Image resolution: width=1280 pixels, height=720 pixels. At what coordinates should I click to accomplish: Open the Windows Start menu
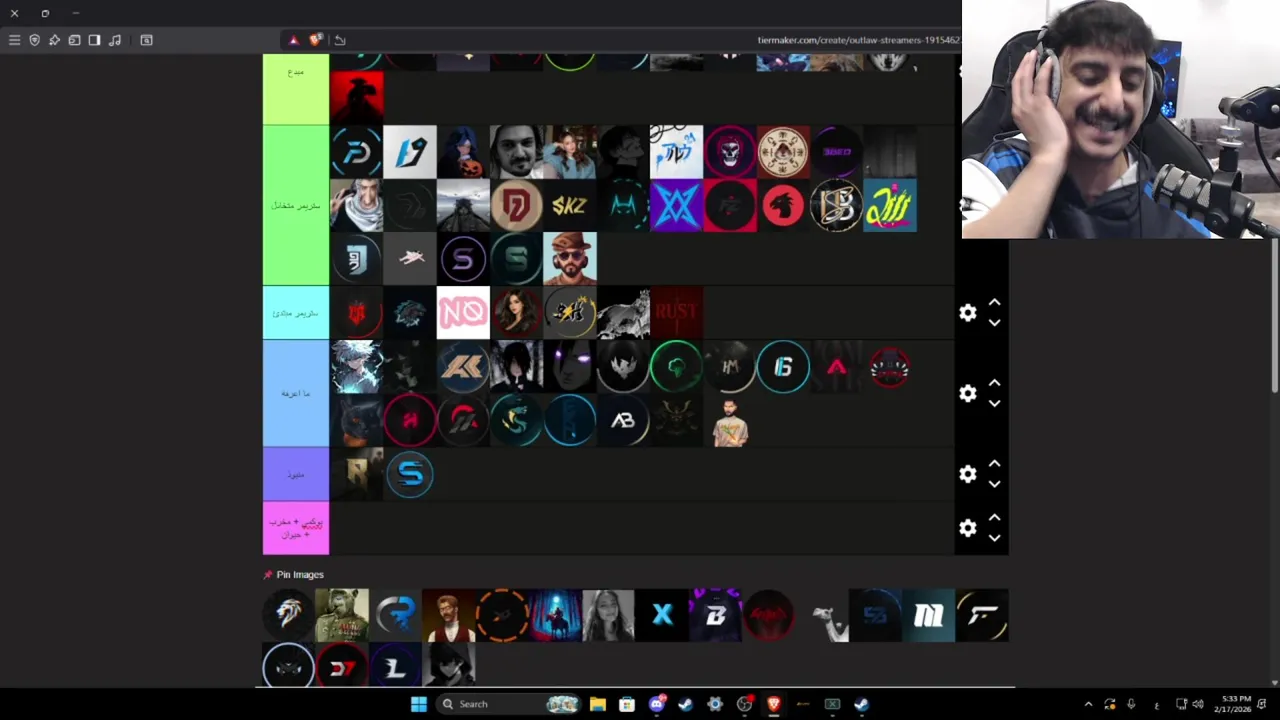(x=419, y=704)
